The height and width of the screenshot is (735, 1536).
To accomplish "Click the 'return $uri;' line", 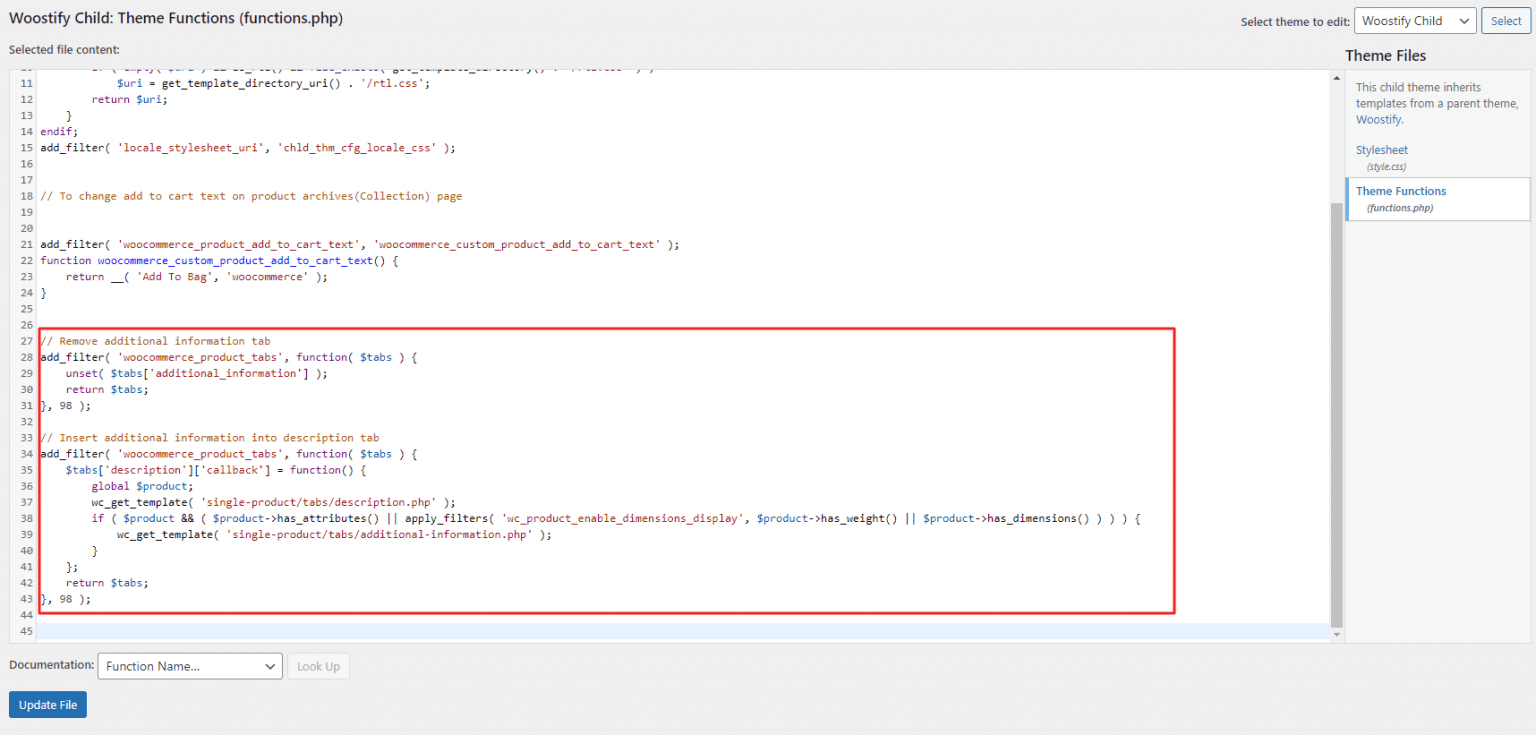I will [130, 100].
